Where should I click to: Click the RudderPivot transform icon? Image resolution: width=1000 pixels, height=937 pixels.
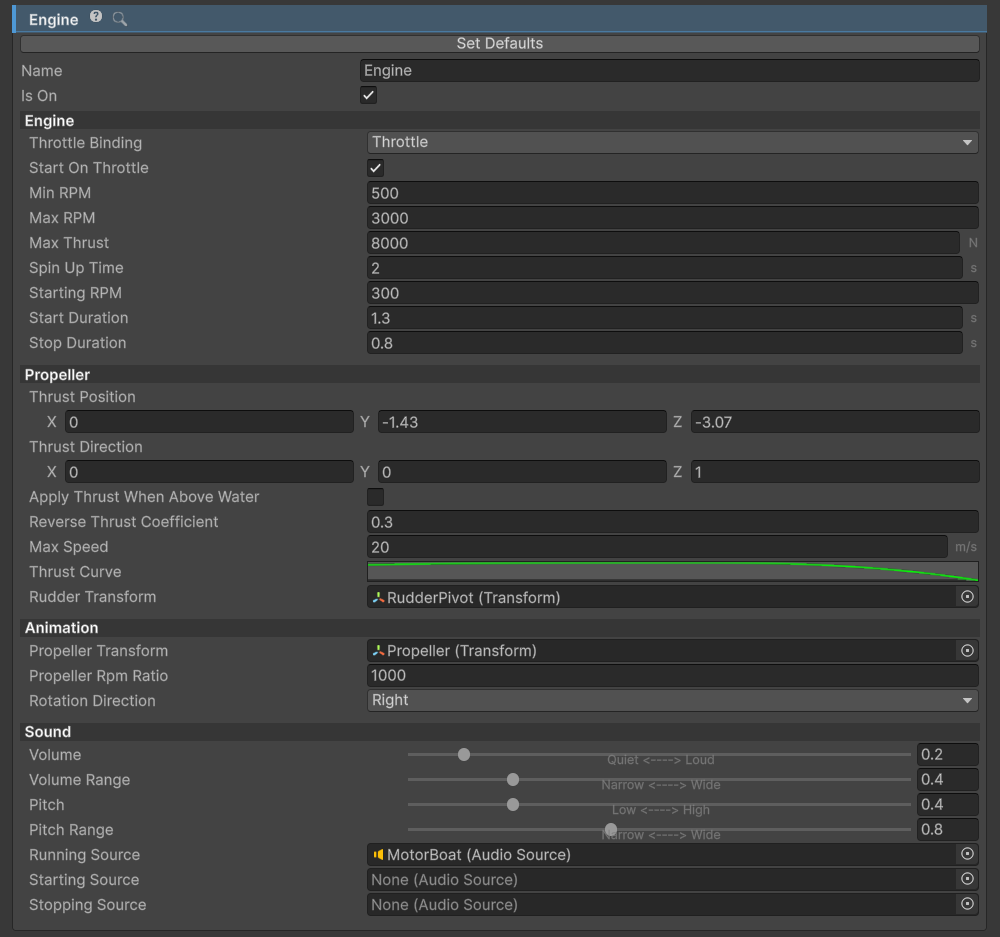pyautogui.click(x=378, y=598)
